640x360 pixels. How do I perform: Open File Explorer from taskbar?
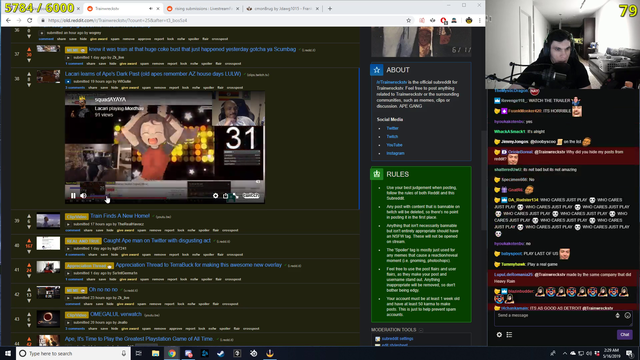156,353
